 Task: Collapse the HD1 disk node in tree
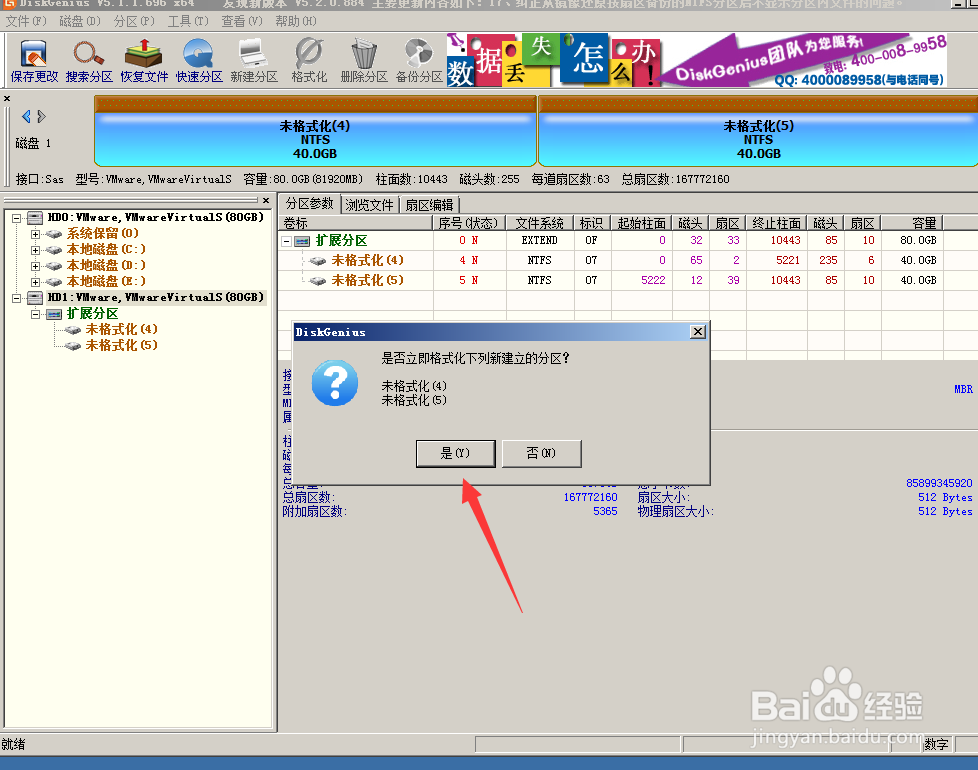[16, 298]
